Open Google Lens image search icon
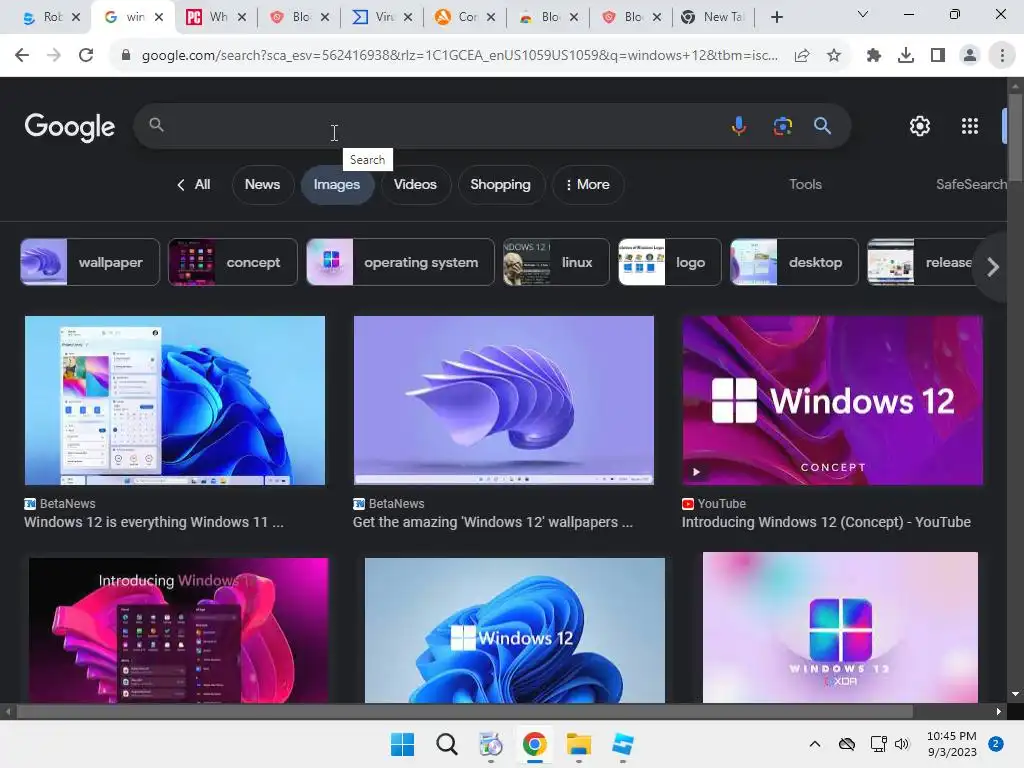 tap(782, 125)
